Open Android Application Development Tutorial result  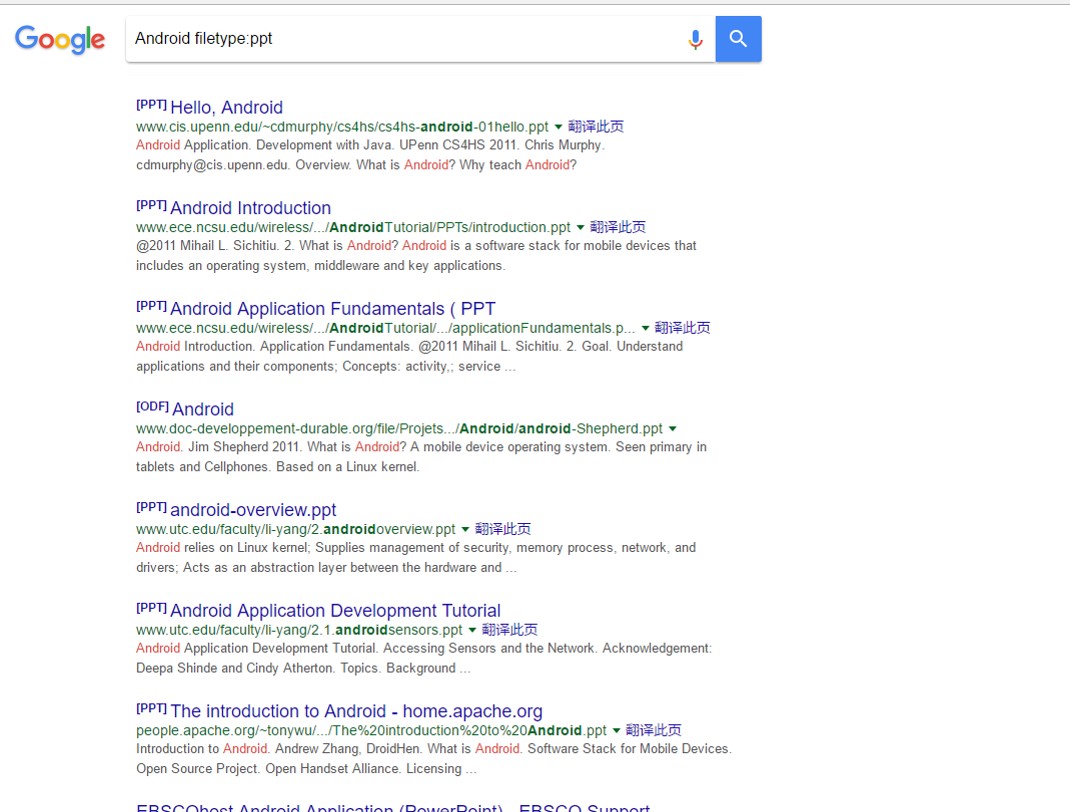(x=335, y=611)
